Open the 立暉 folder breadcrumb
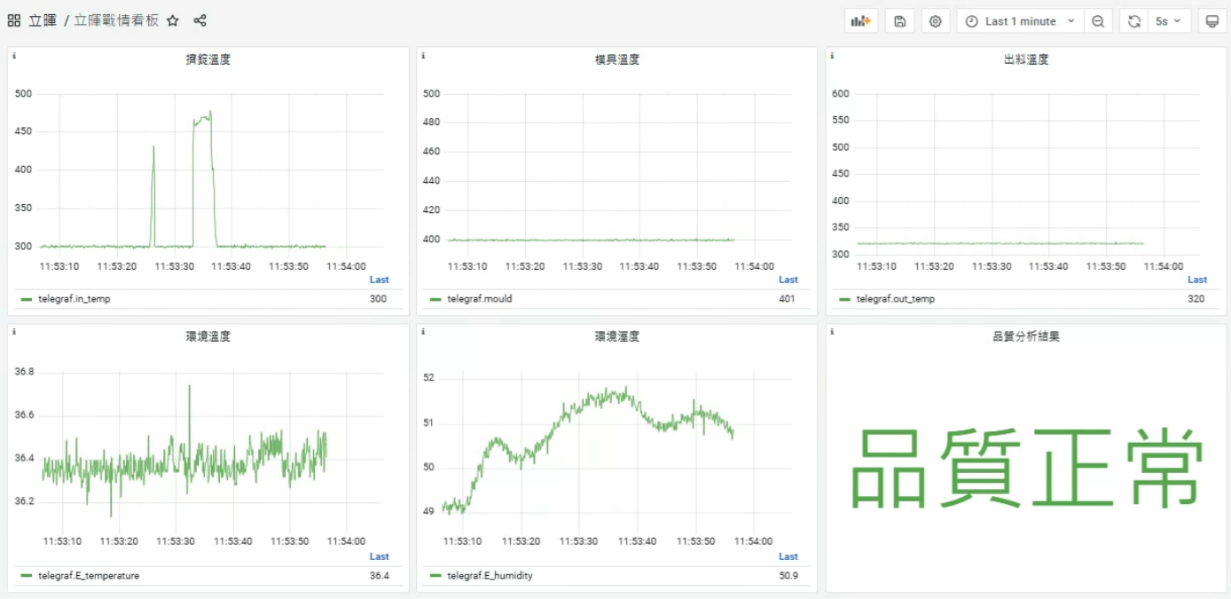The image size is (1231, 599). pyautogui.click(x=43, y=20)
